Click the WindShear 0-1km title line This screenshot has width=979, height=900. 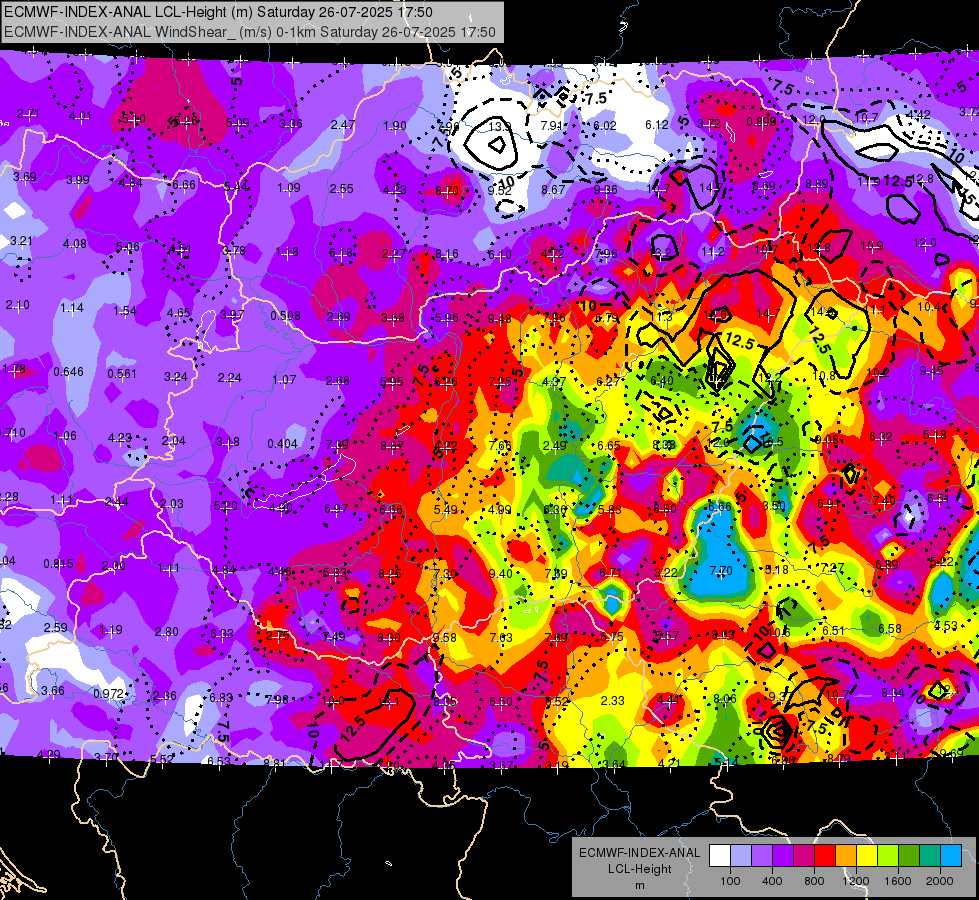(250, 32)
